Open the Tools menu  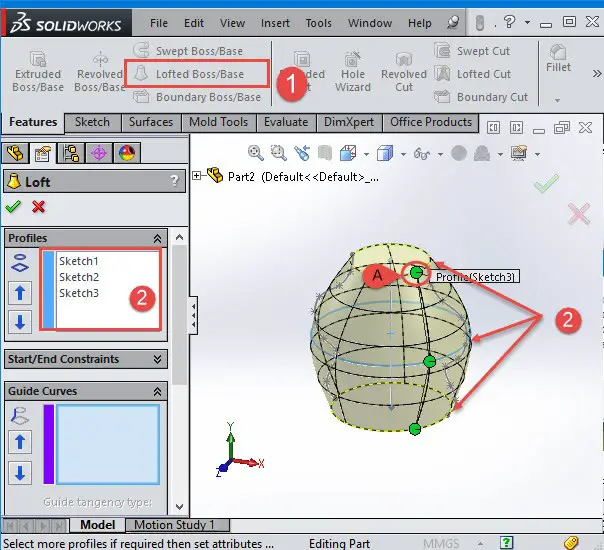(x=319, y=23)
